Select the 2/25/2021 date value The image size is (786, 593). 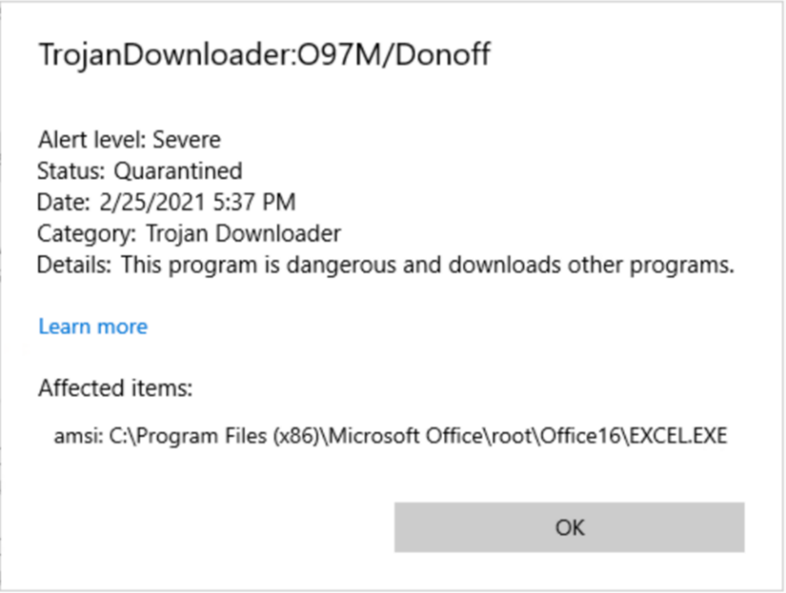point(152,203)
